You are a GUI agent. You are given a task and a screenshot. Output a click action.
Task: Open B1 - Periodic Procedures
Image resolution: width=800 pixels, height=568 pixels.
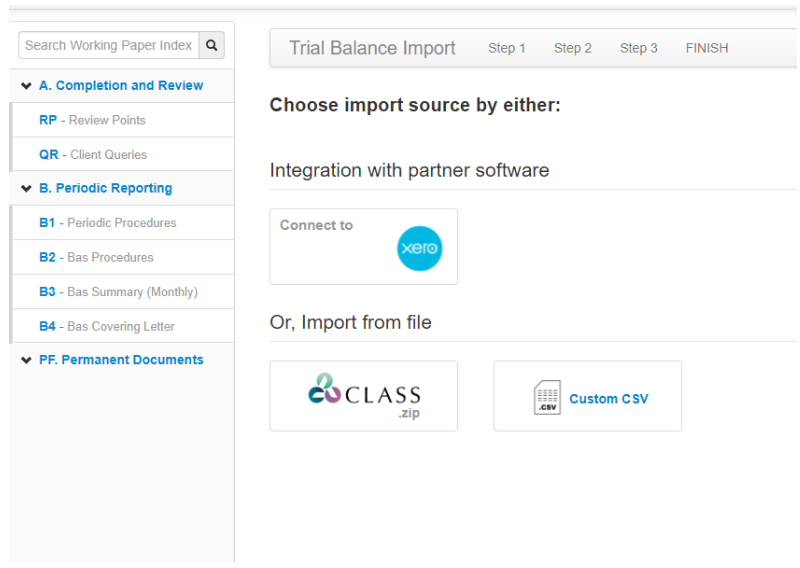click(107, 223)
